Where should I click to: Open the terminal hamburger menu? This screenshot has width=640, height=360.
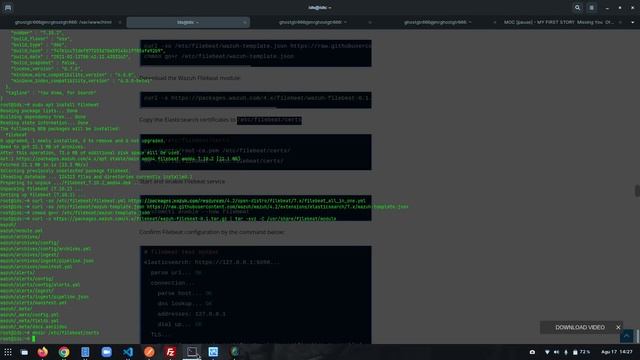pos(591,7)
